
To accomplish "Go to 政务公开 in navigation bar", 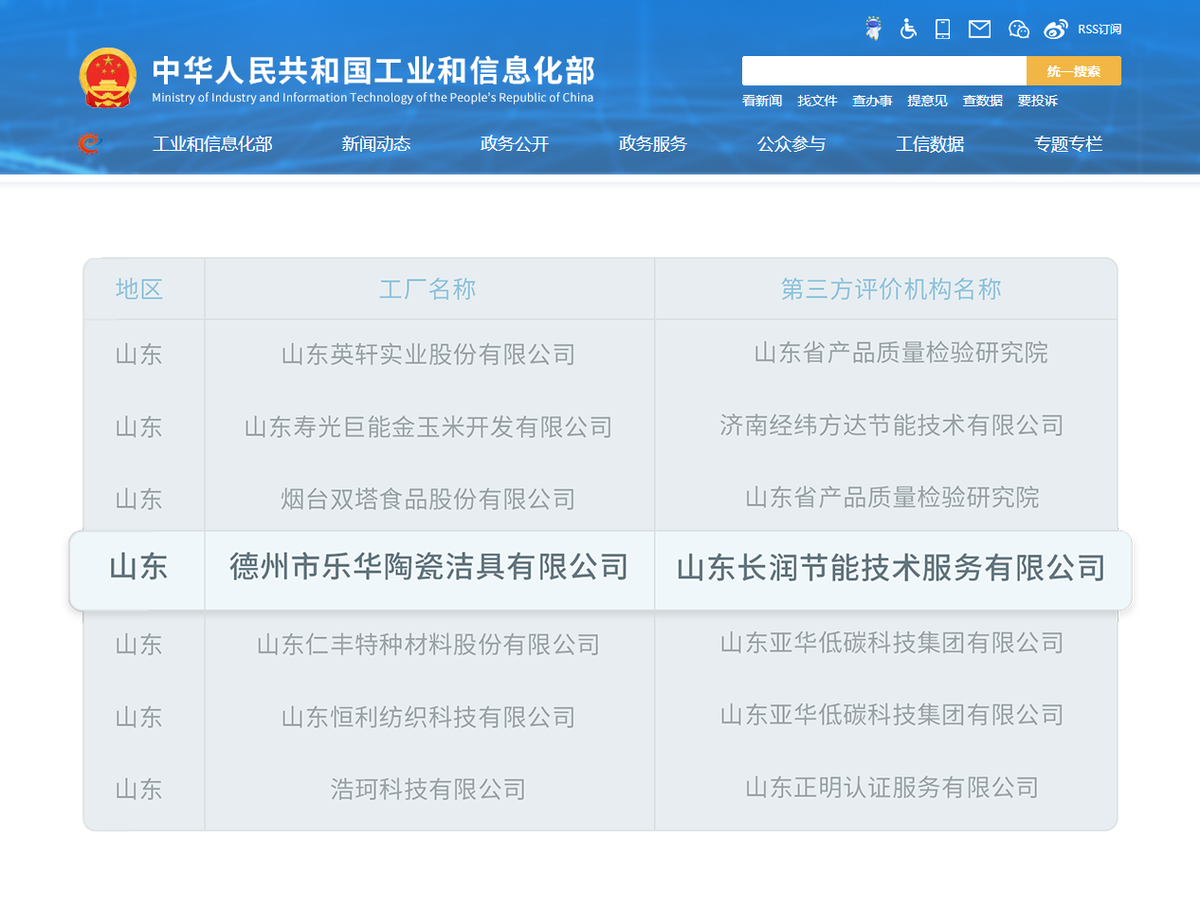I will point(515,144).
